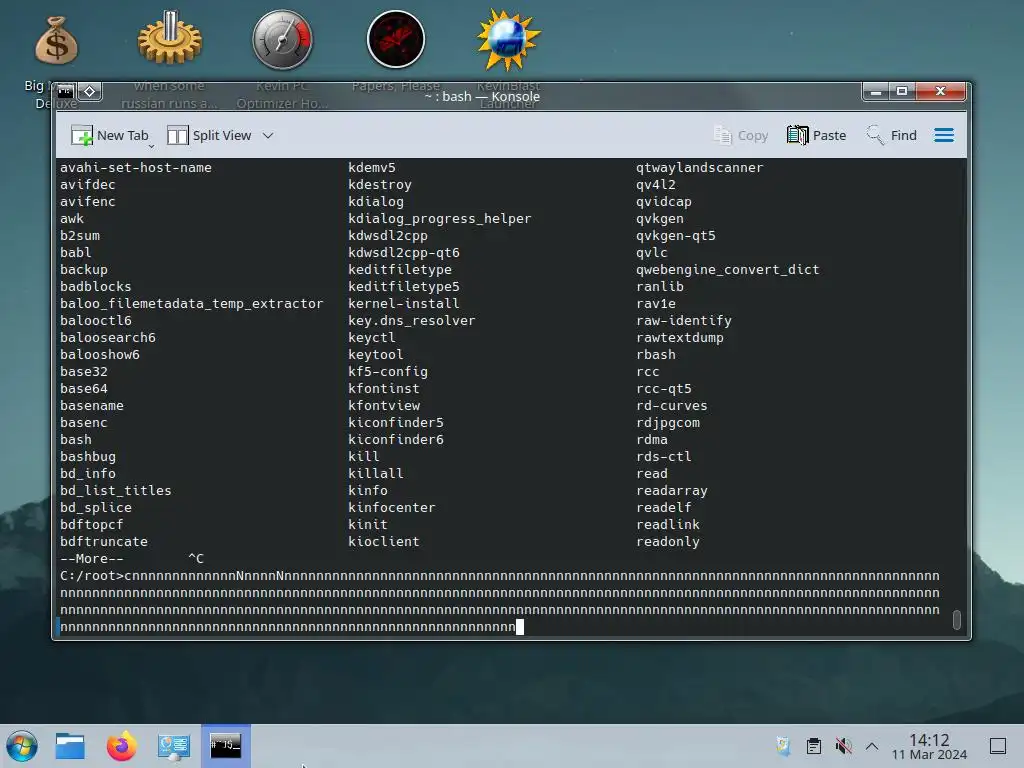This screenshot has width=1024, height=768.
Task: Click 'readonly' in terminal output
Action: pyautogui.click(x=667, y=541)
